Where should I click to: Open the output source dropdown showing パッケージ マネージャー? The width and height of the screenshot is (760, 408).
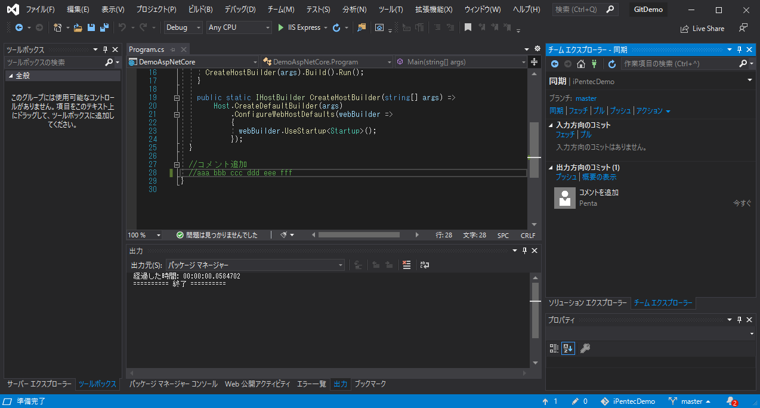click(254, 265)
